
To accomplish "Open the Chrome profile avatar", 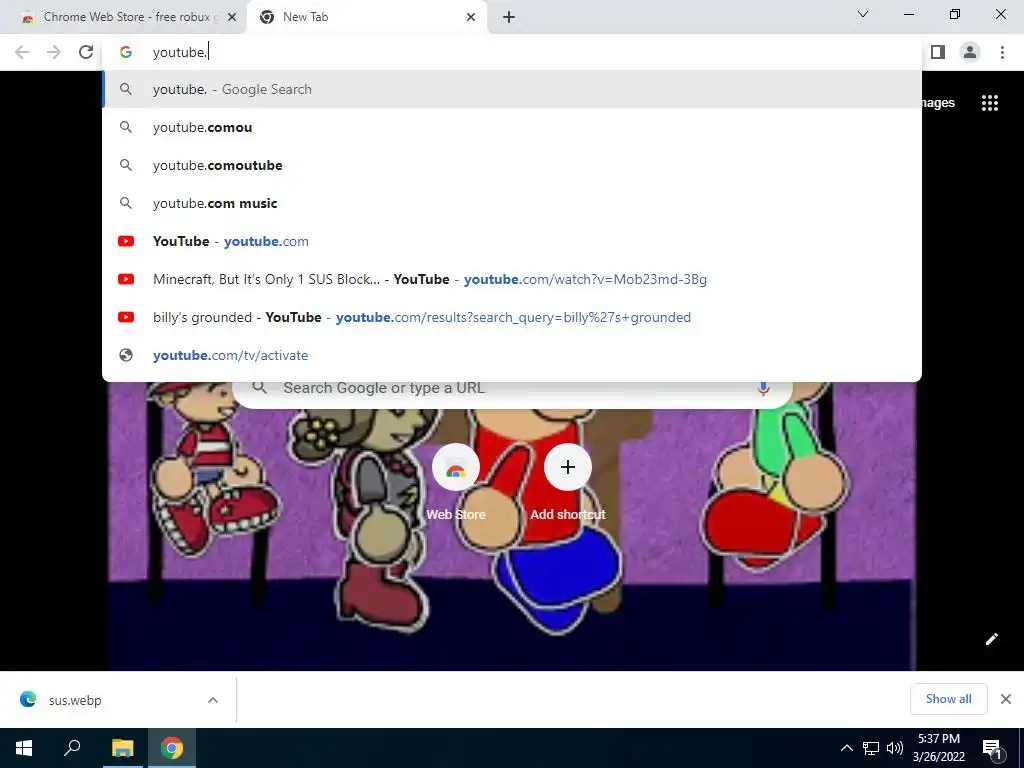I will 970,52.
